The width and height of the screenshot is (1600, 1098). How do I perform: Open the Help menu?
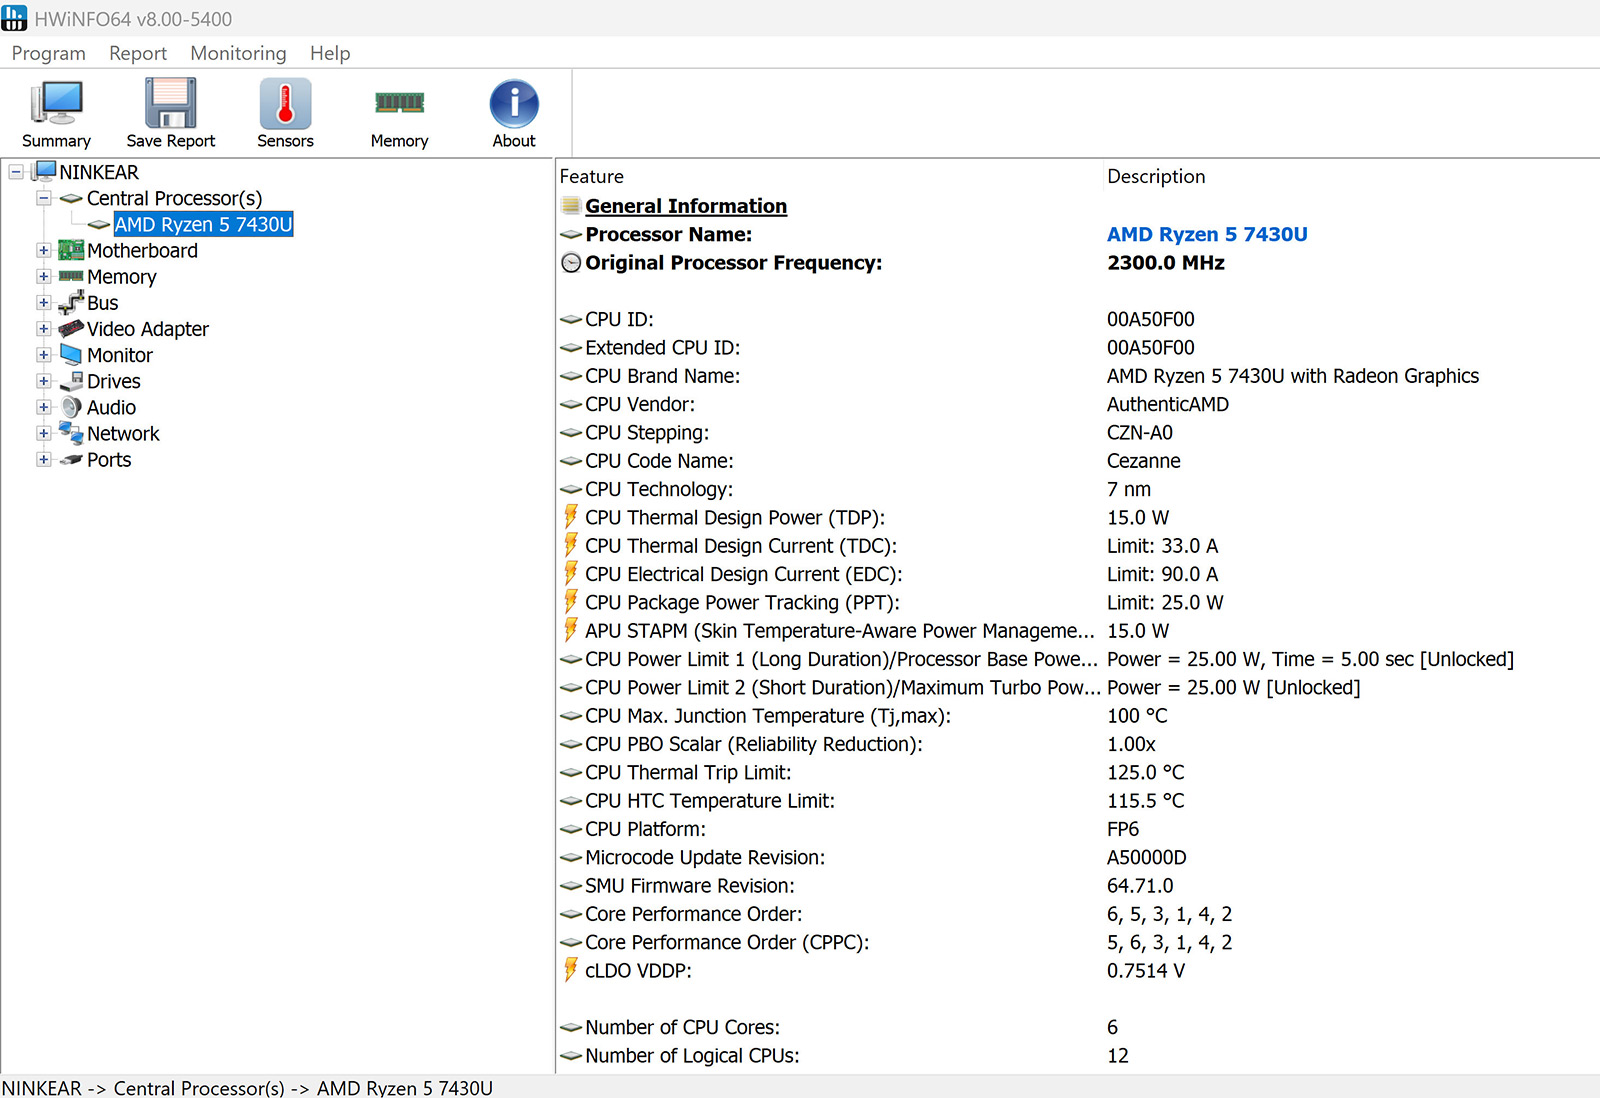[x=330, y=53]
